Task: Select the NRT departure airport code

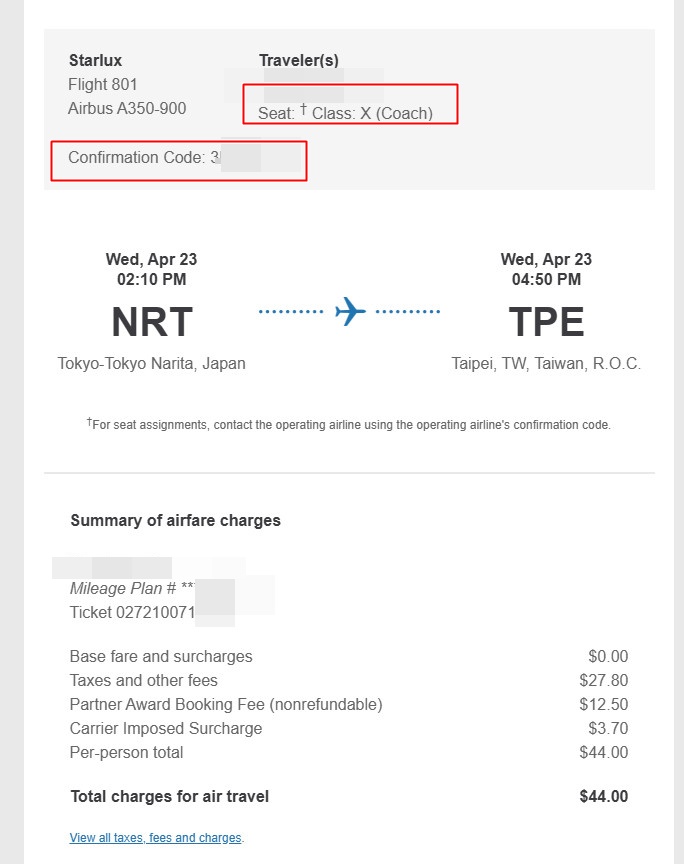Action: pyautogui.click(x=152, y=322)
